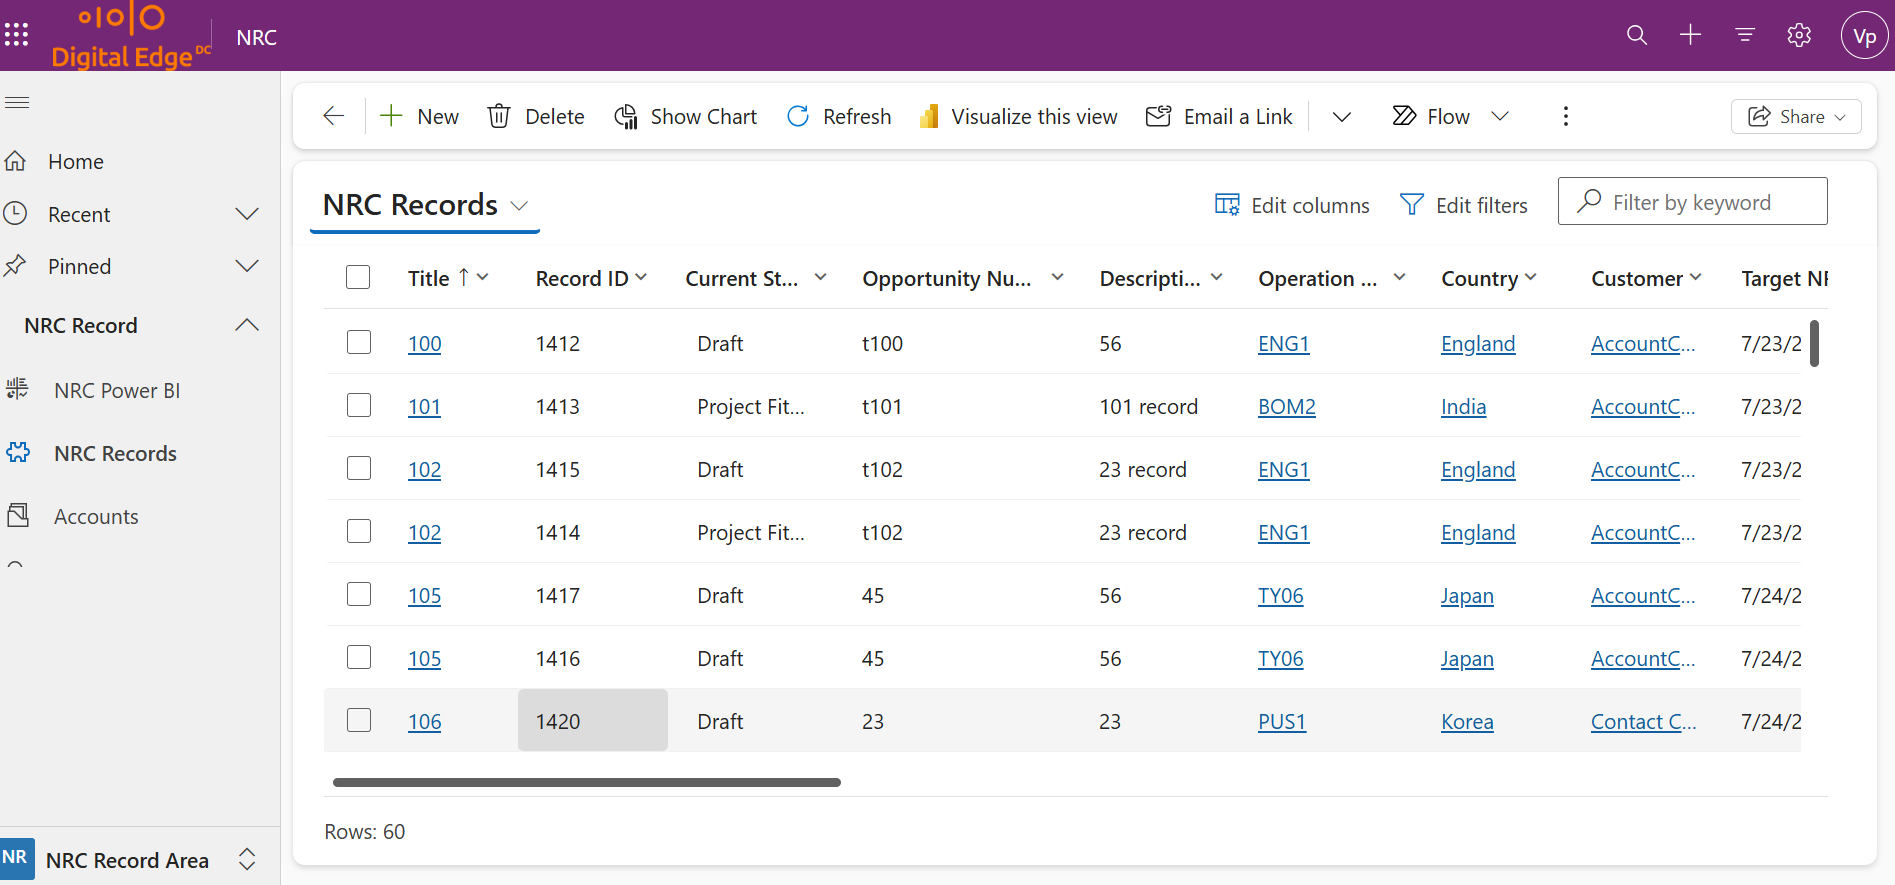
Task: Open the settings gear icon
Action: (1799, 35)
